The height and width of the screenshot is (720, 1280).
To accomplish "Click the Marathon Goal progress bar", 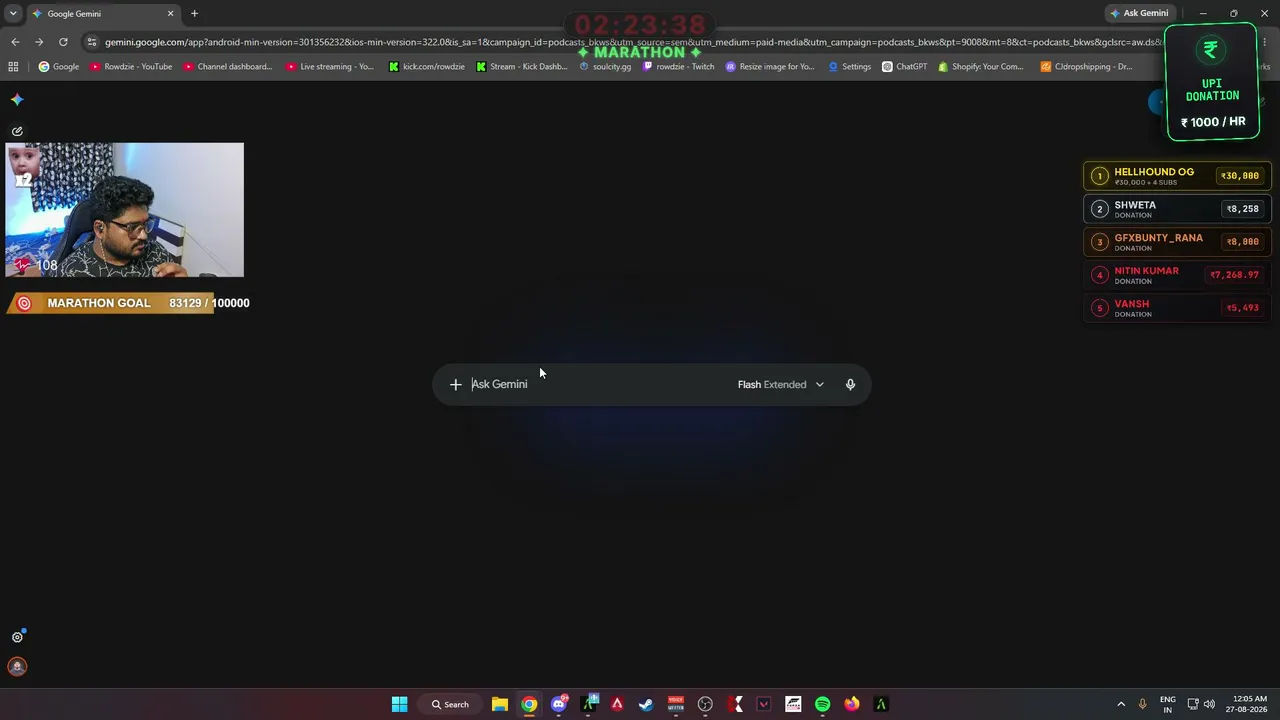I will tap(128, 303).
